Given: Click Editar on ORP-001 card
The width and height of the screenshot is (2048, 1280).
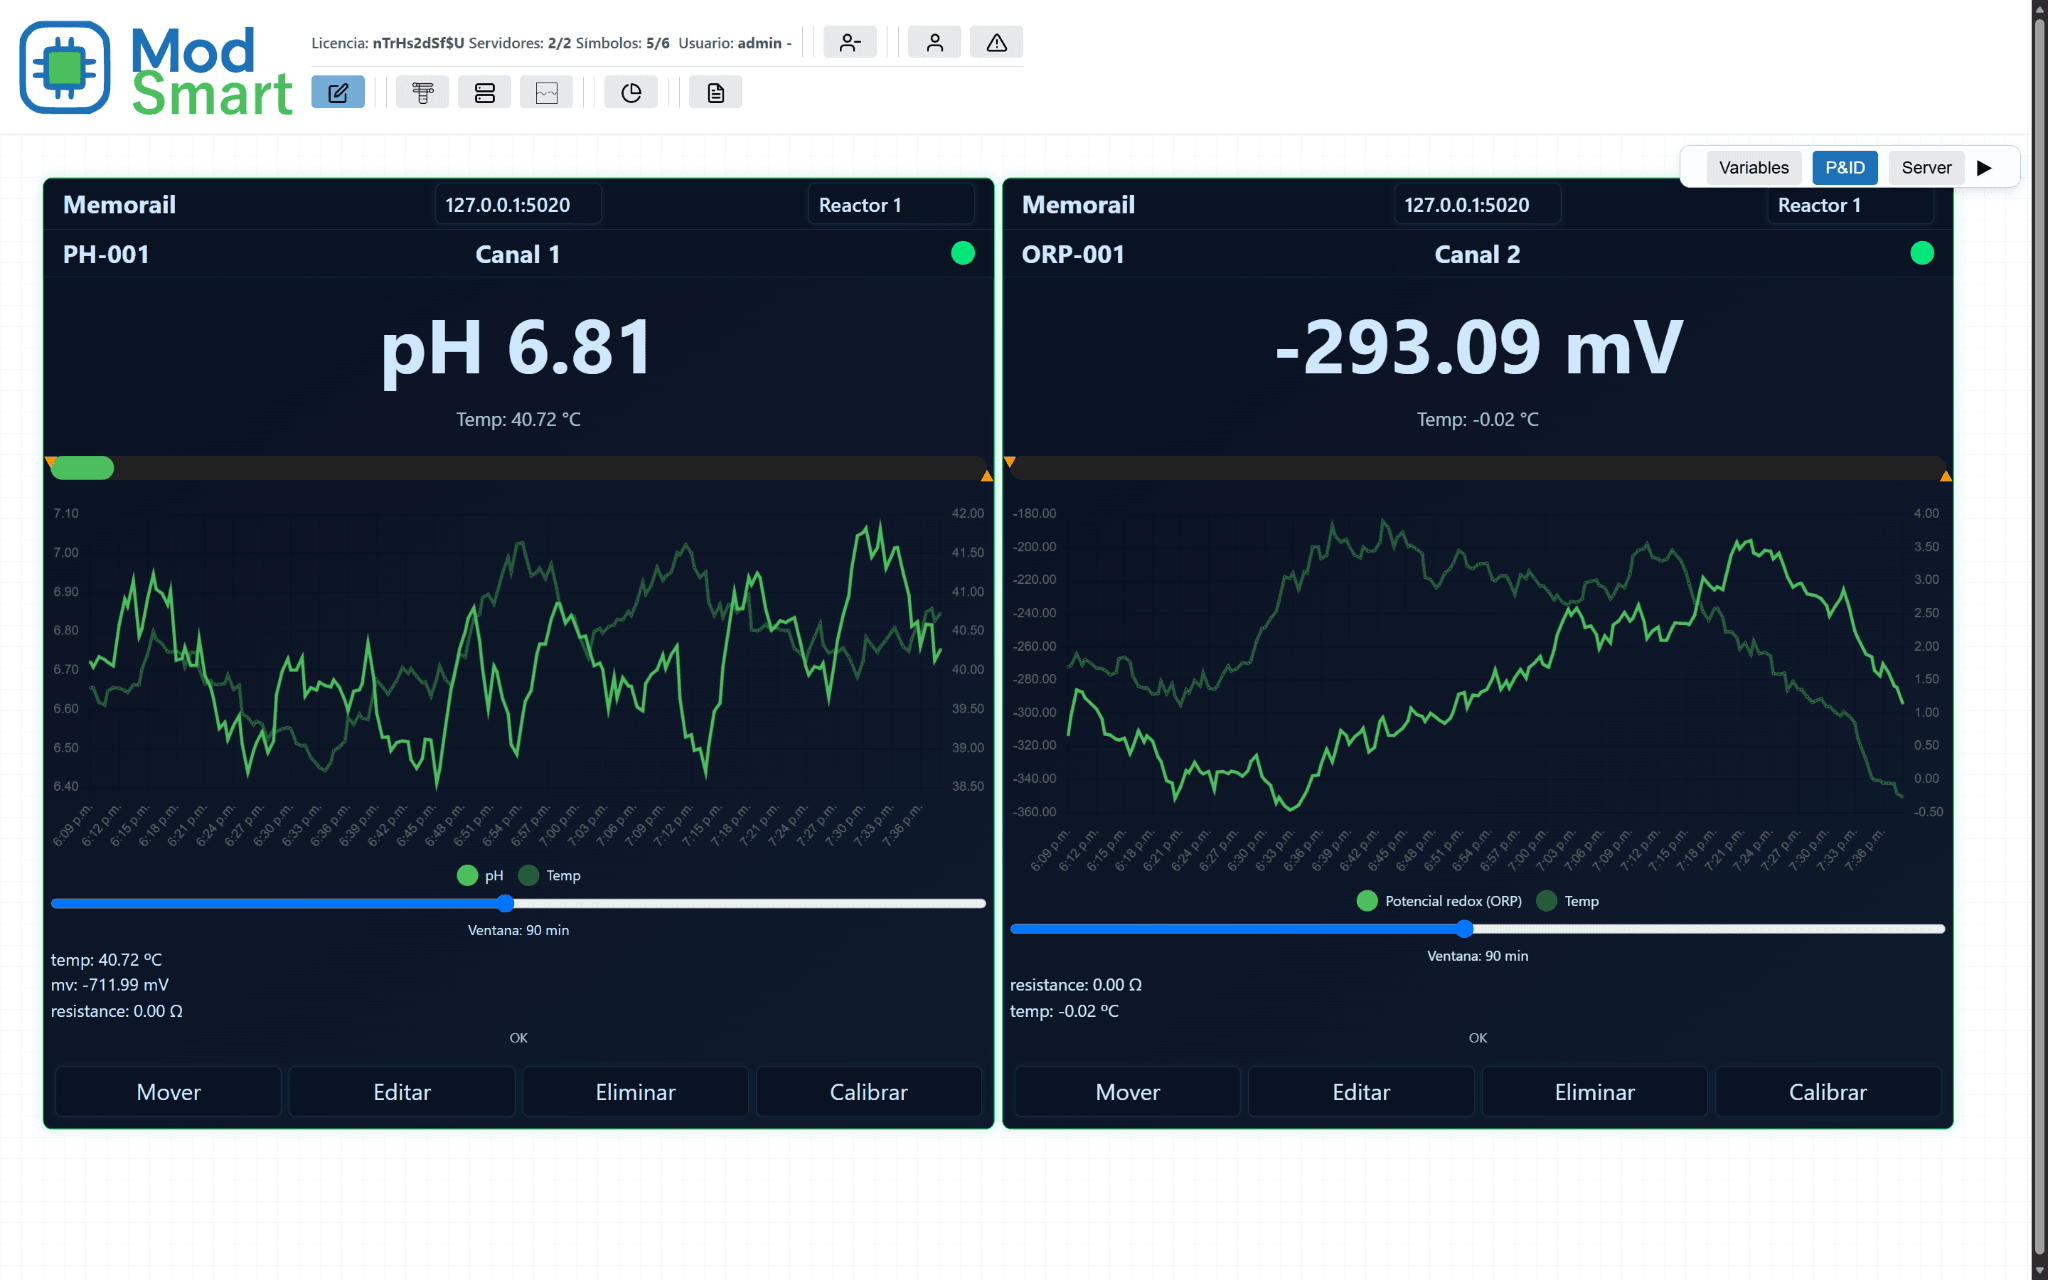Looking at the screenshot, I should pyautogui.click(x=1361, y=1092).
